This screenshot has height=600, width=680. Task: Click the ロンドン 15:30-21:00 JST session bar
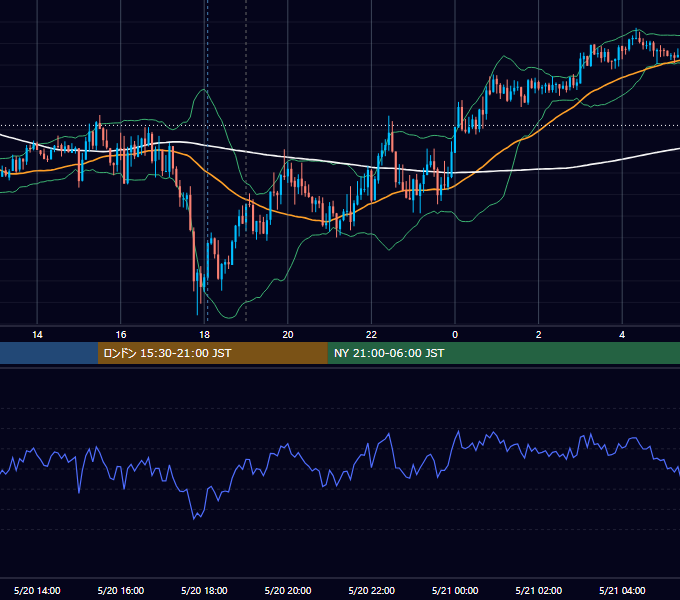click(212, 353)
